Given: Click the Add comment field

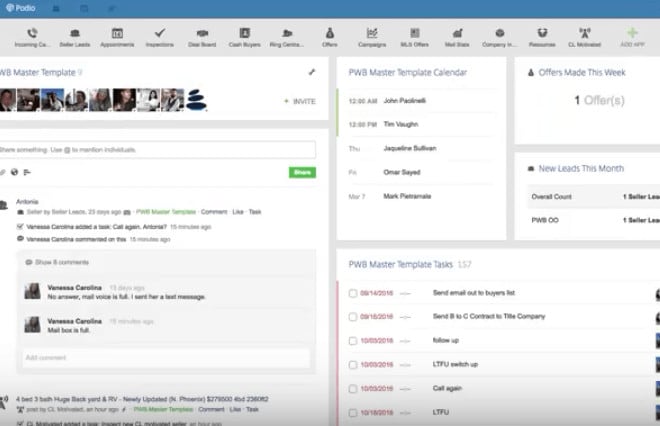Looking at the screenshot, I should click(166, 358).
